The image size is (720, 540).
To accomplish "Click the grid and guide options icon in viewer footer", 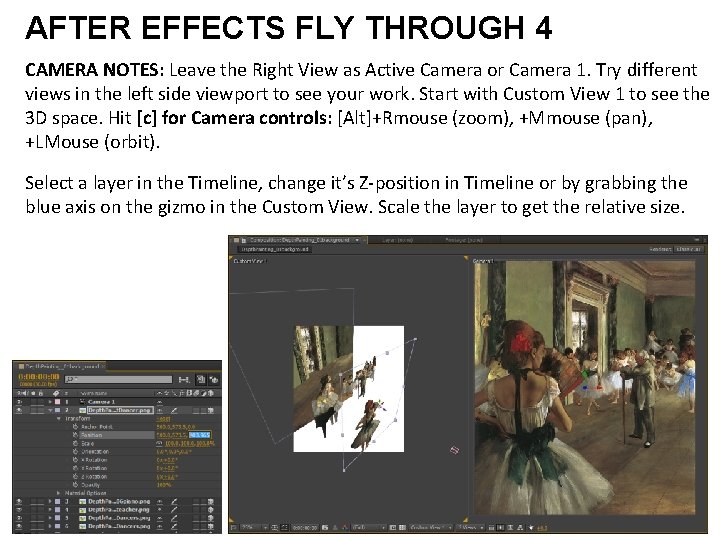I will (275, 528).
